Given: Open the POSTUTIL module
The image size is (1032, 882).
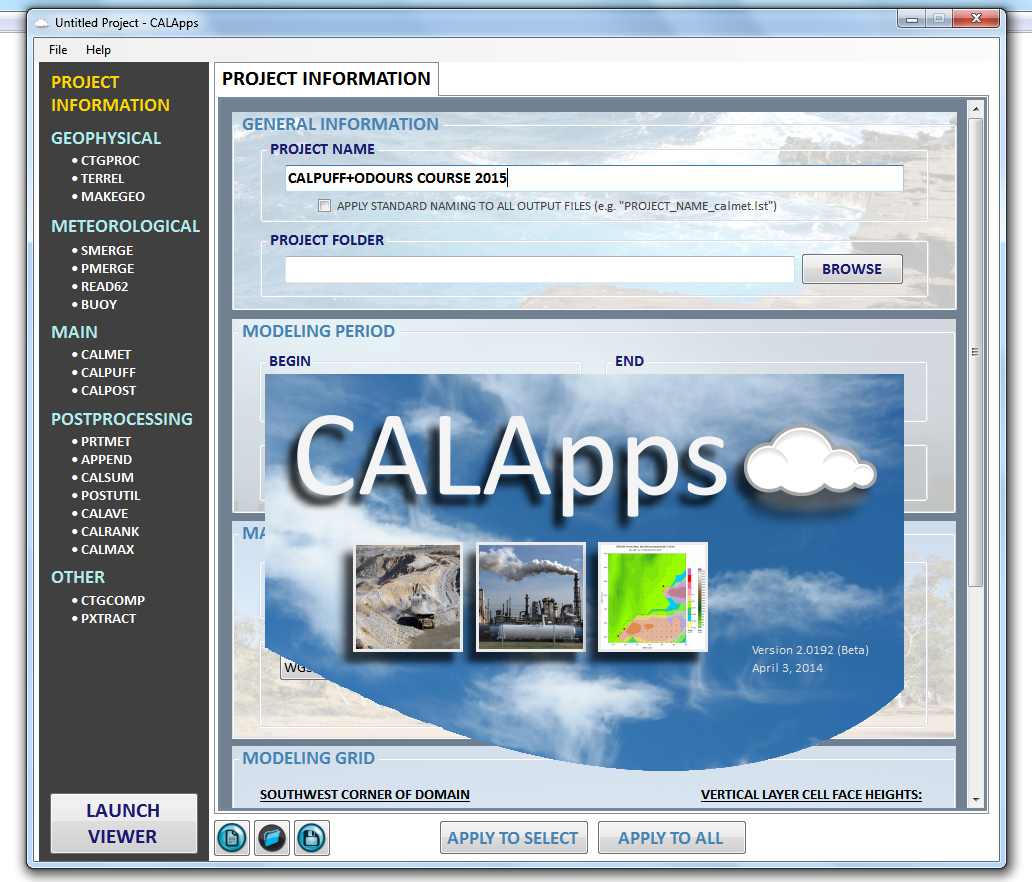Looking at the screenshot, I should coord(111,496).
